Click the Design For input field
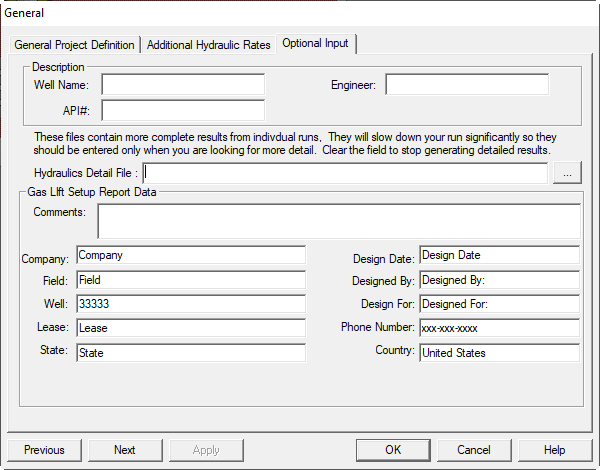Screen dimensions: 600x470 (499, 304)
